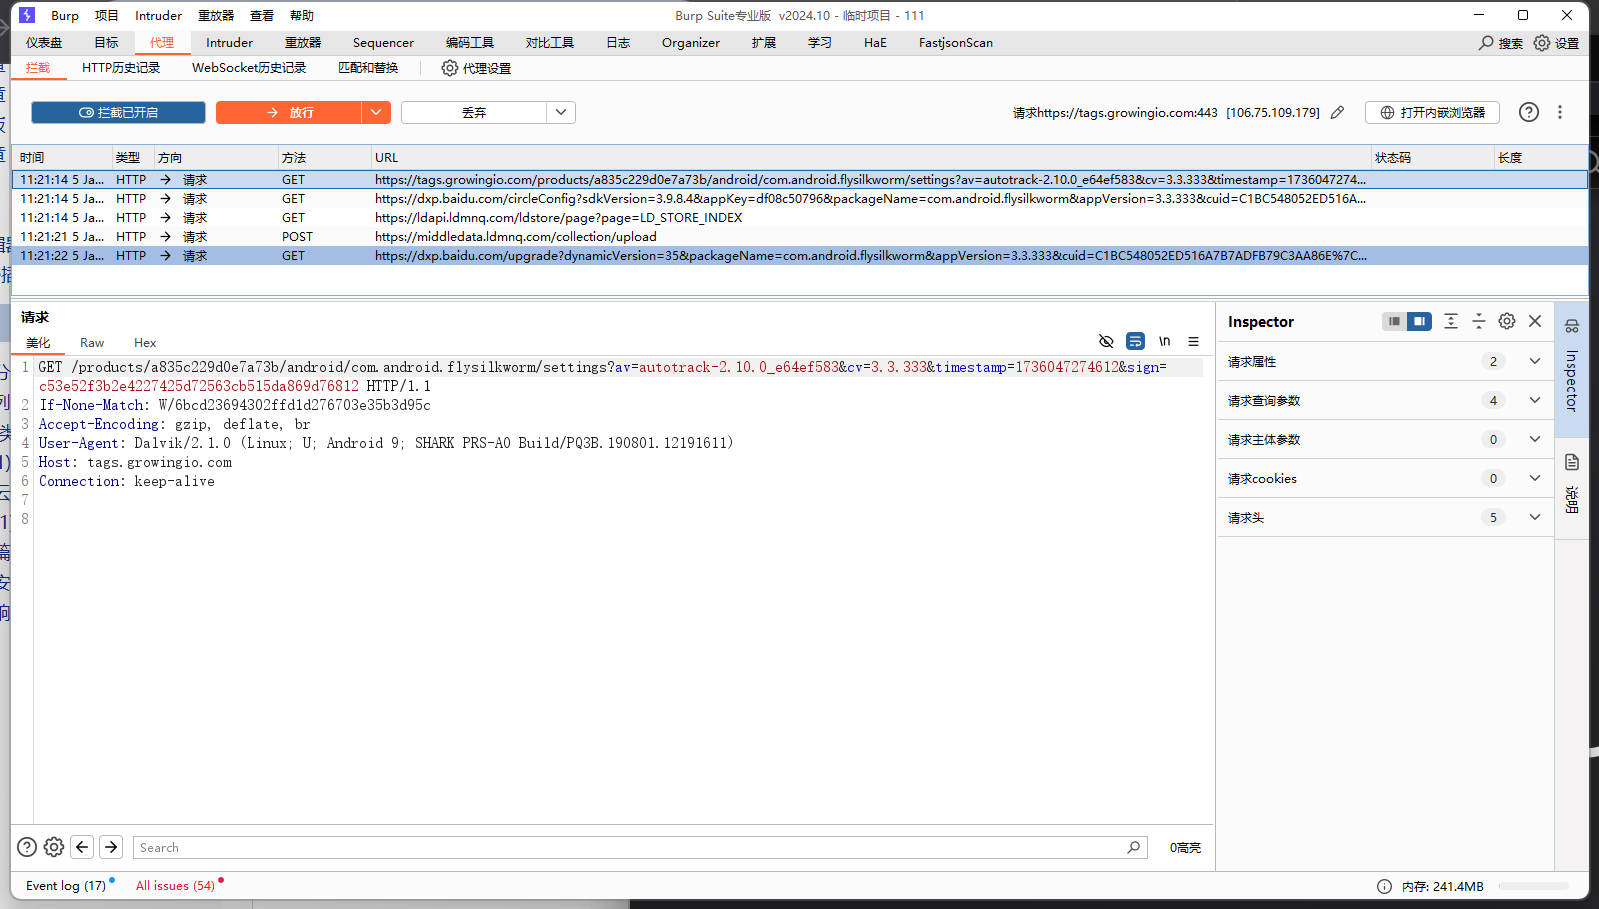Switch to the 仪表盘 tab
The image size is (1599, 909).
(x=44, y=43)
